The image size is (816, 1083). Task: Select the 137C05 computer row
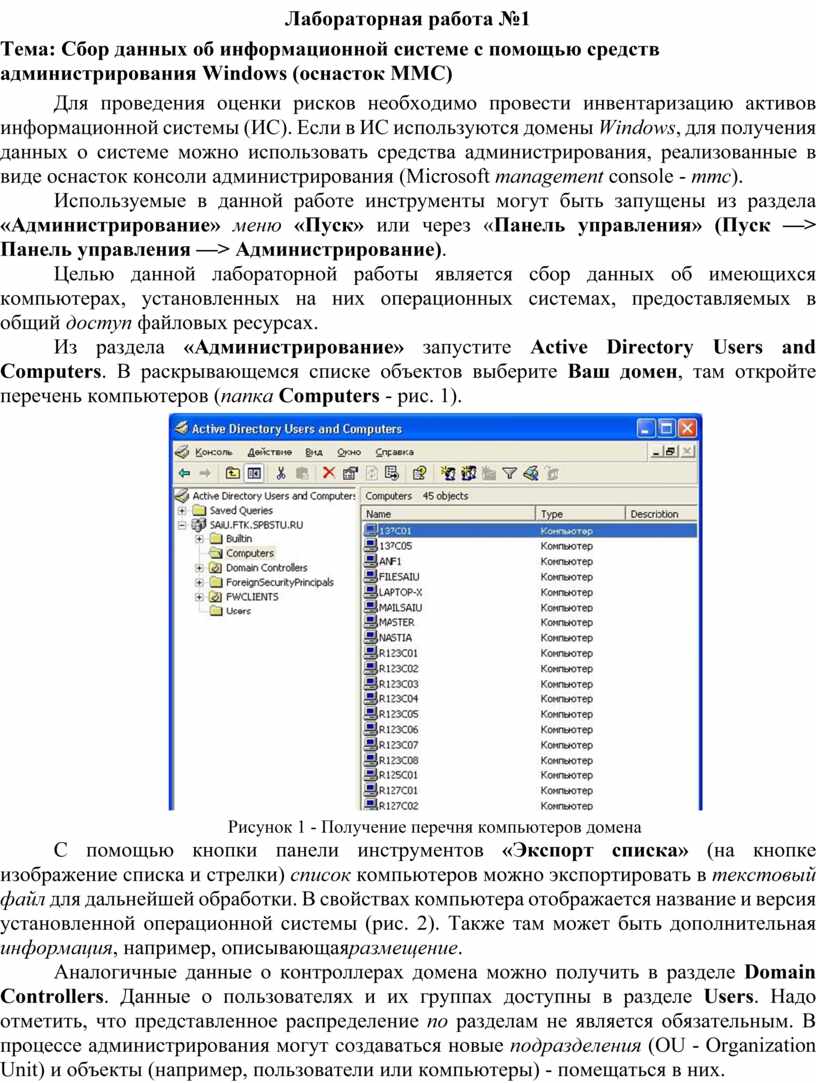(x=529, y=546)
